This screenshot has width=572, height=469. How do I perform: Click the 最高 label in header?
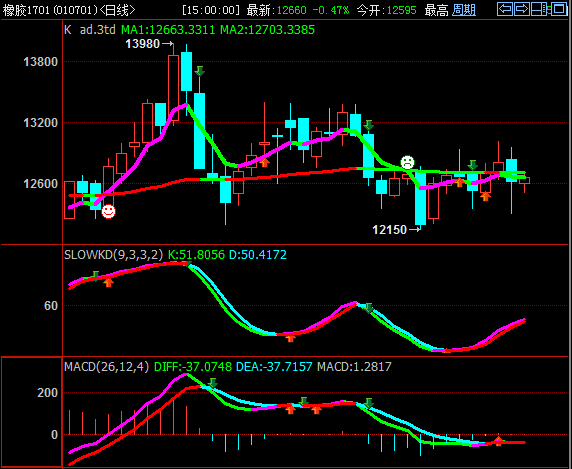coord(436,10)
